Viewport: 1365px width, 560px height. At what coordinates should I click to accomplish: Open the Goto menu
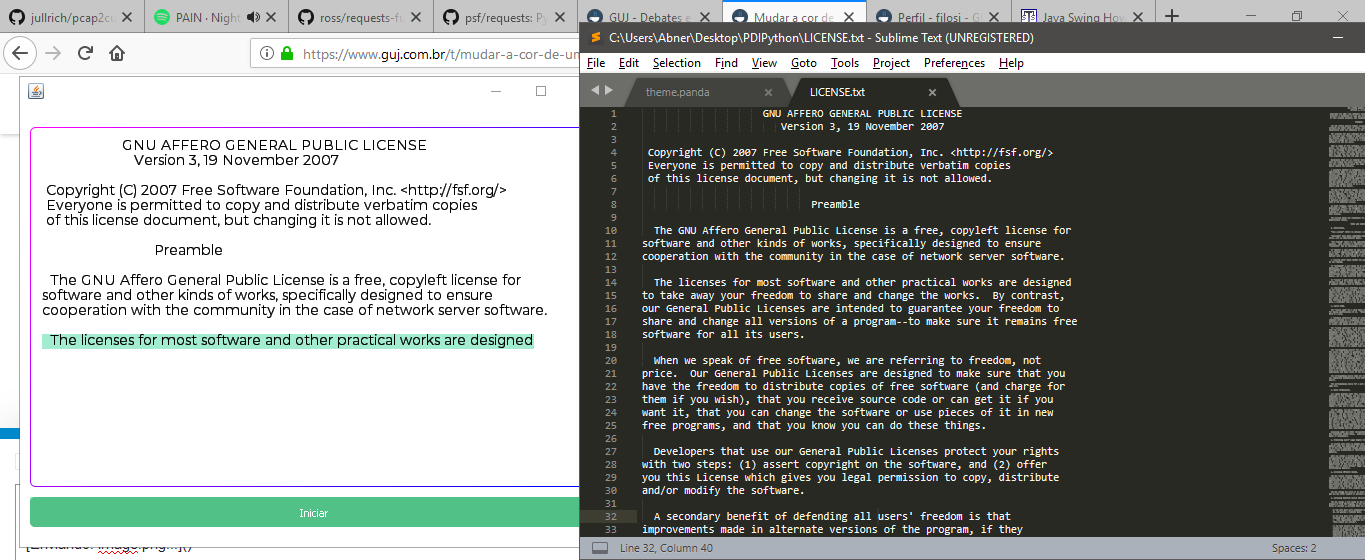tap(804, 63)
